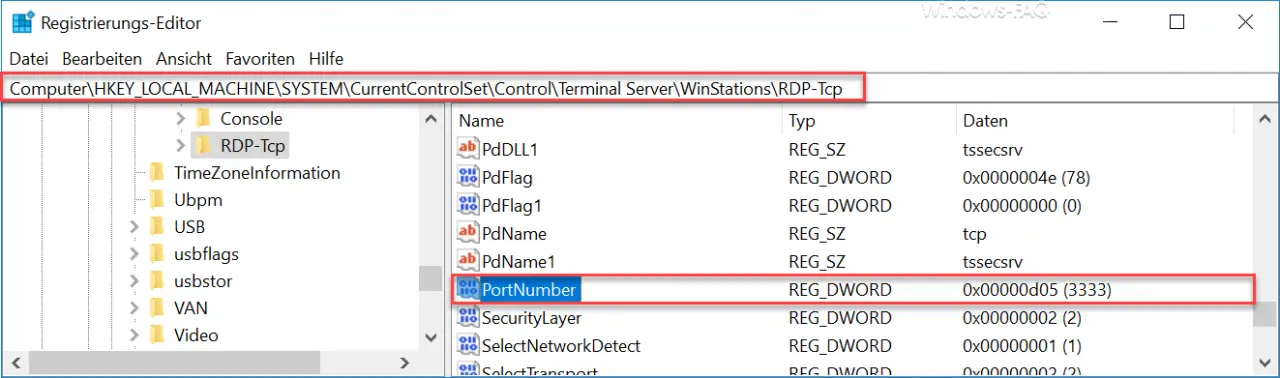Select the TimeZoneInformation folder icon
This screenshot has width=1280, height=378.
156,173
